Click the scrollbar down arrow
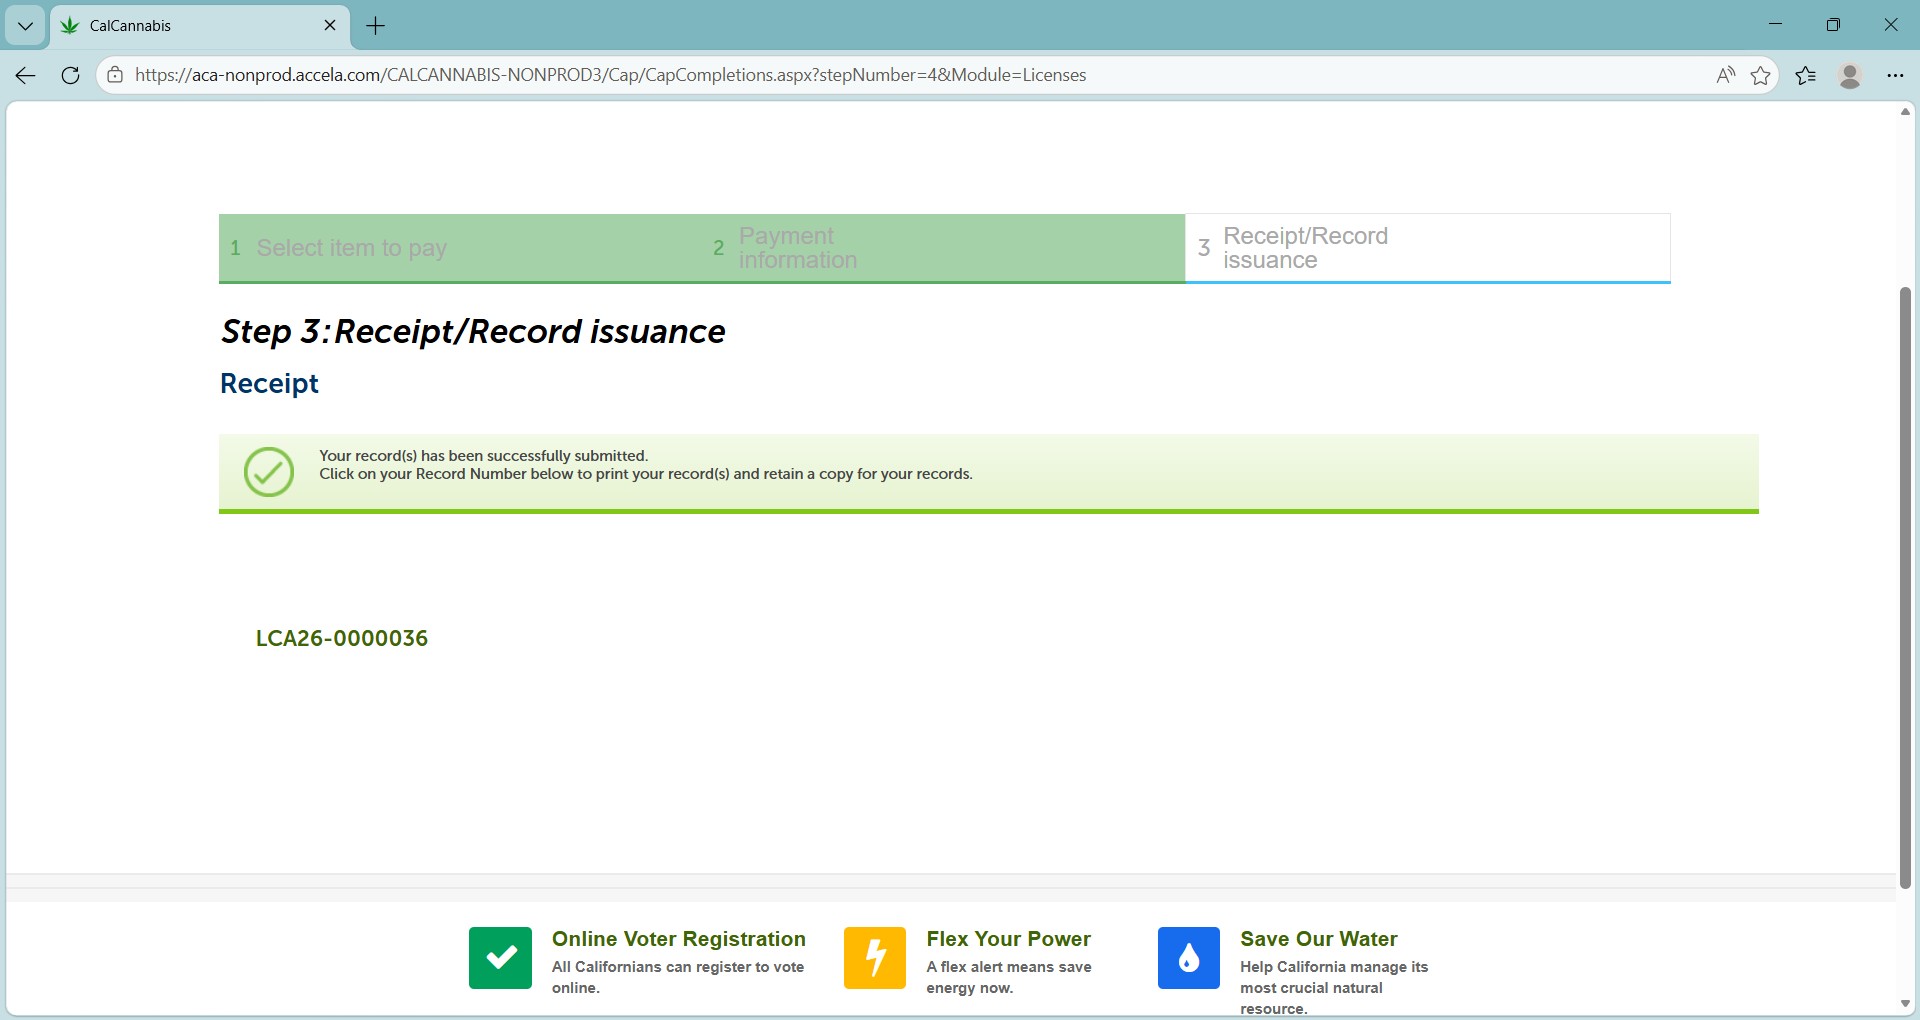The width and height of the screenshot is (1920, 1020). [x=1905, y=1004]
